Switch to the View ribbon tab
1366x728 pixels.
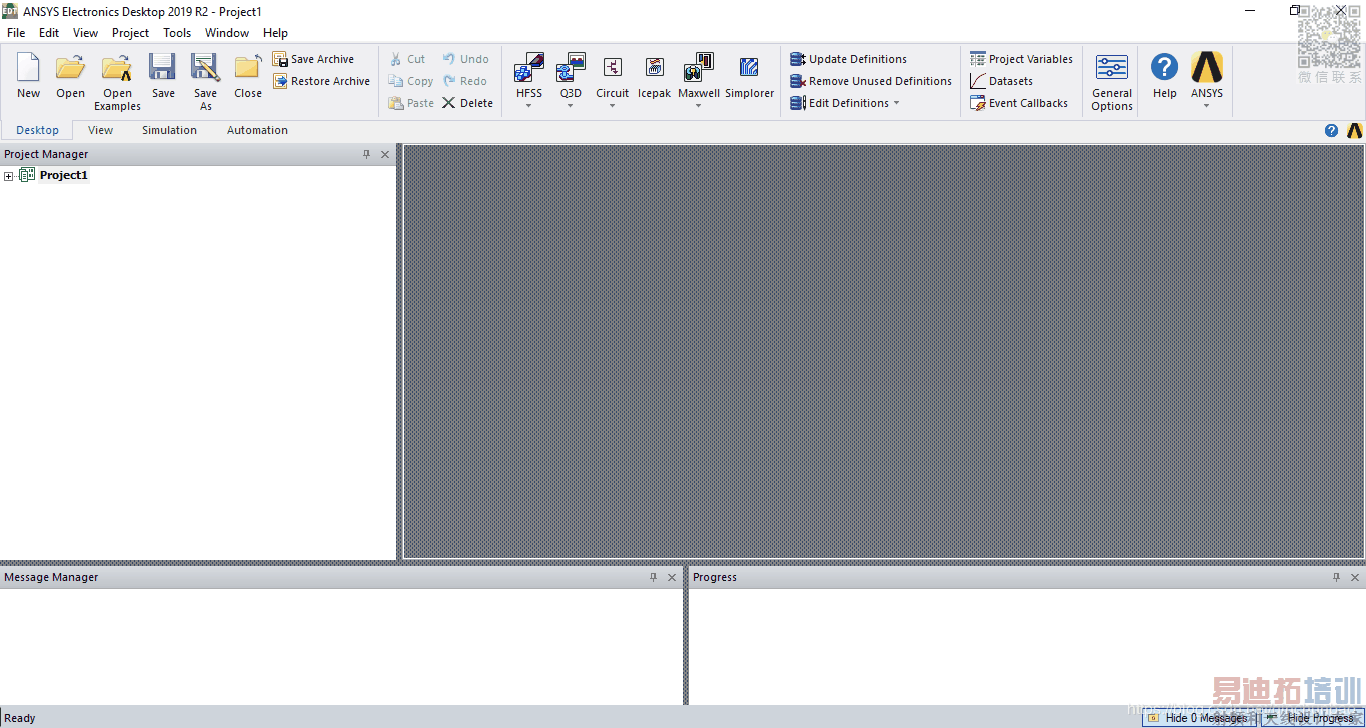[100, 130]
